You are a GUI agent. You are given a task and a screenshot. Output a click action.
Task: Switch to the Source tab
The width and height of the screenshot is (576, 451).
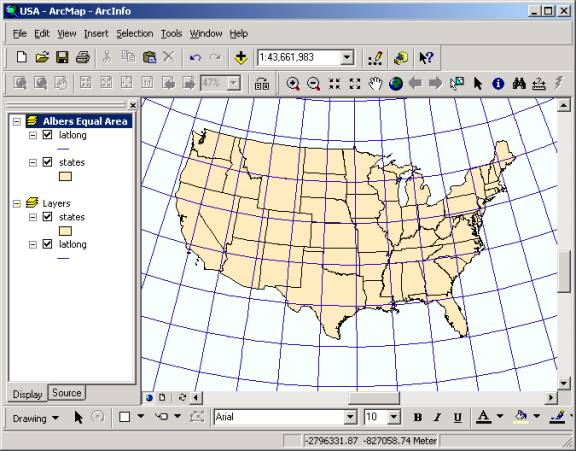click(x=66, y=393)
